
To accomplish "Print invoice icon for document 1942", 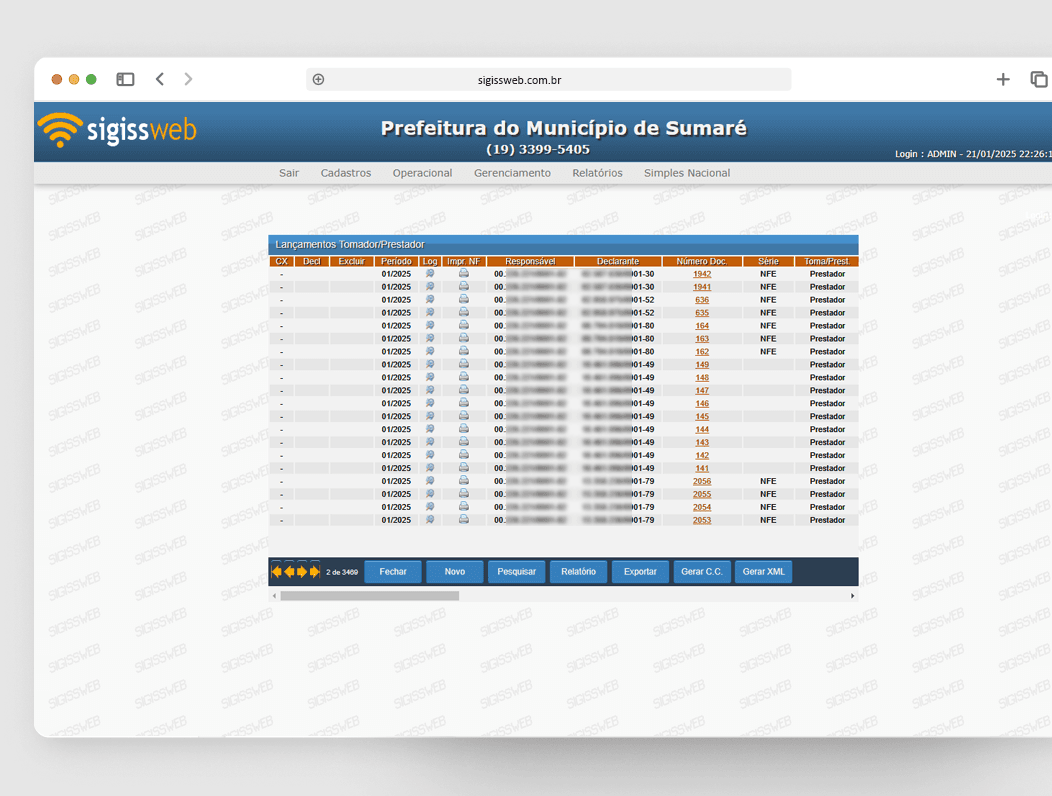I will 464,274.
